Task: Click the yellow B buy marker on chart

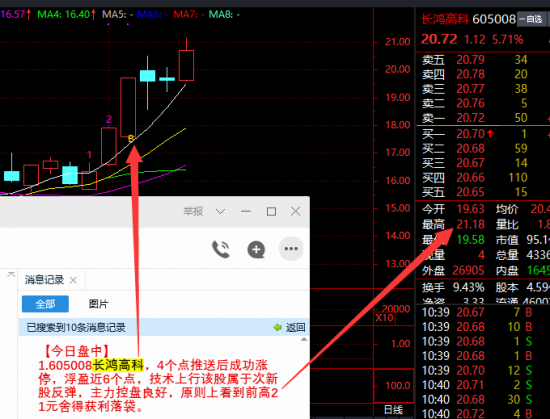Action: pyautogui.click(x=131, y=138)
